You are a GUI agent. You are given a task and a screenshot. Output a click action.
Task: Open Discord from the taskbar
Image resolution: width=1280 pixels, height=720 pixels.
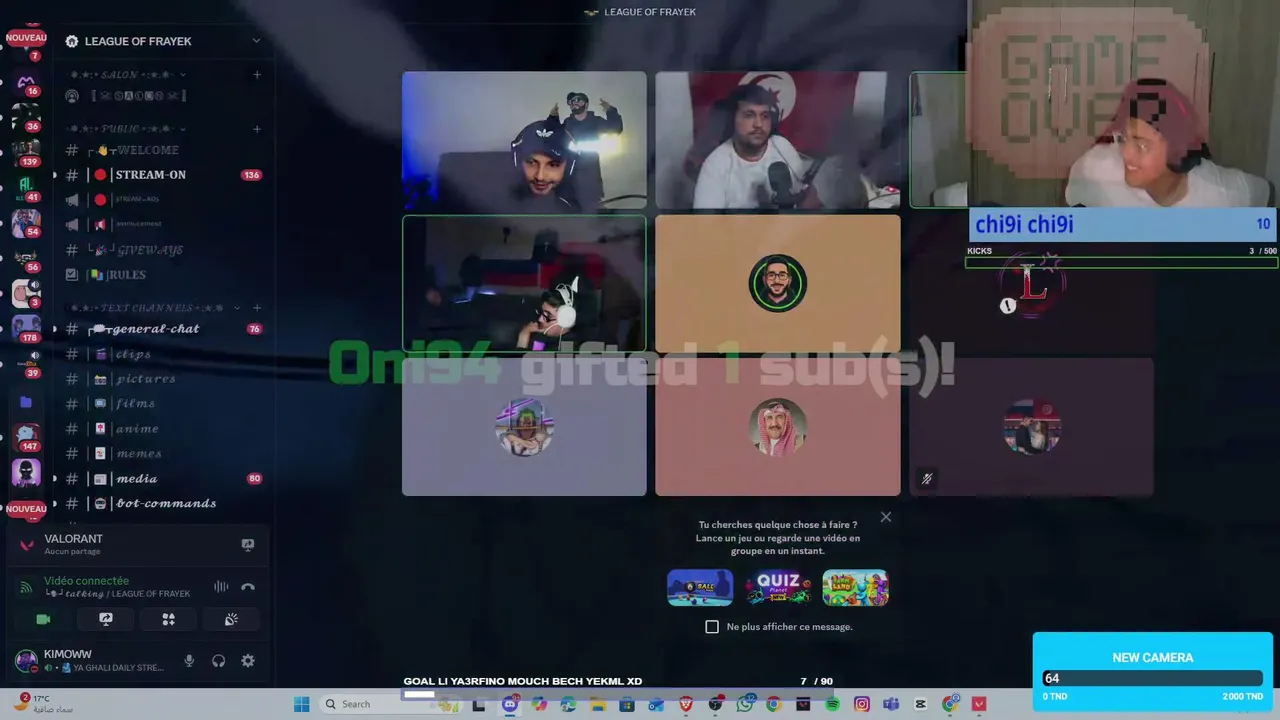coord(510,704)
